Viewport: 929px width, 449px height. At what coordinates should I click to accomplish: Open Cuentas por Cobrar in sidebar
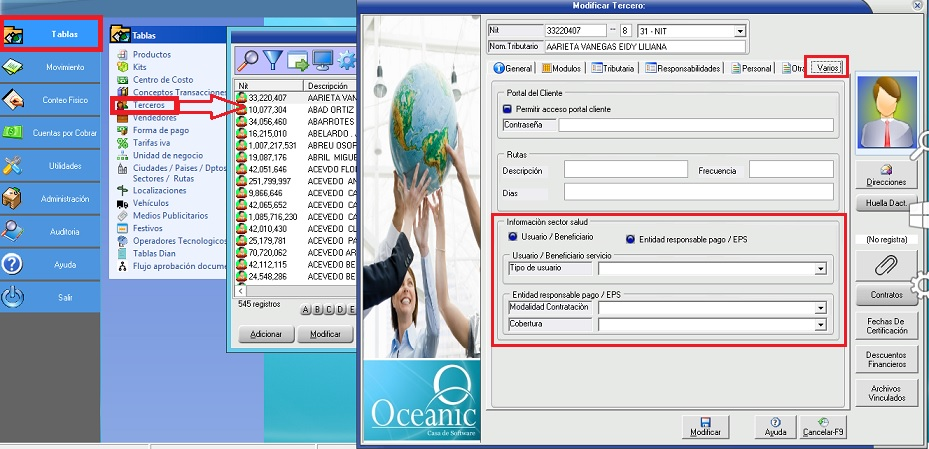pos(50,133)
